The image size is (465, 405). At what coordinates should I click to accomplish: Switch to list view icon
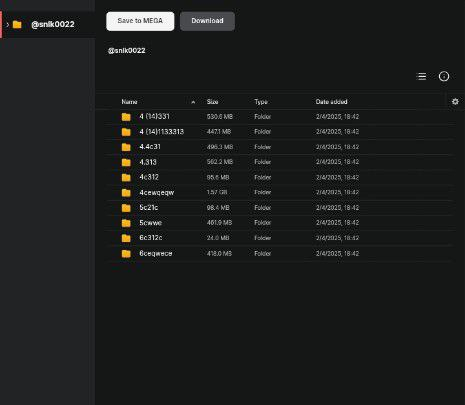(421, 76)
